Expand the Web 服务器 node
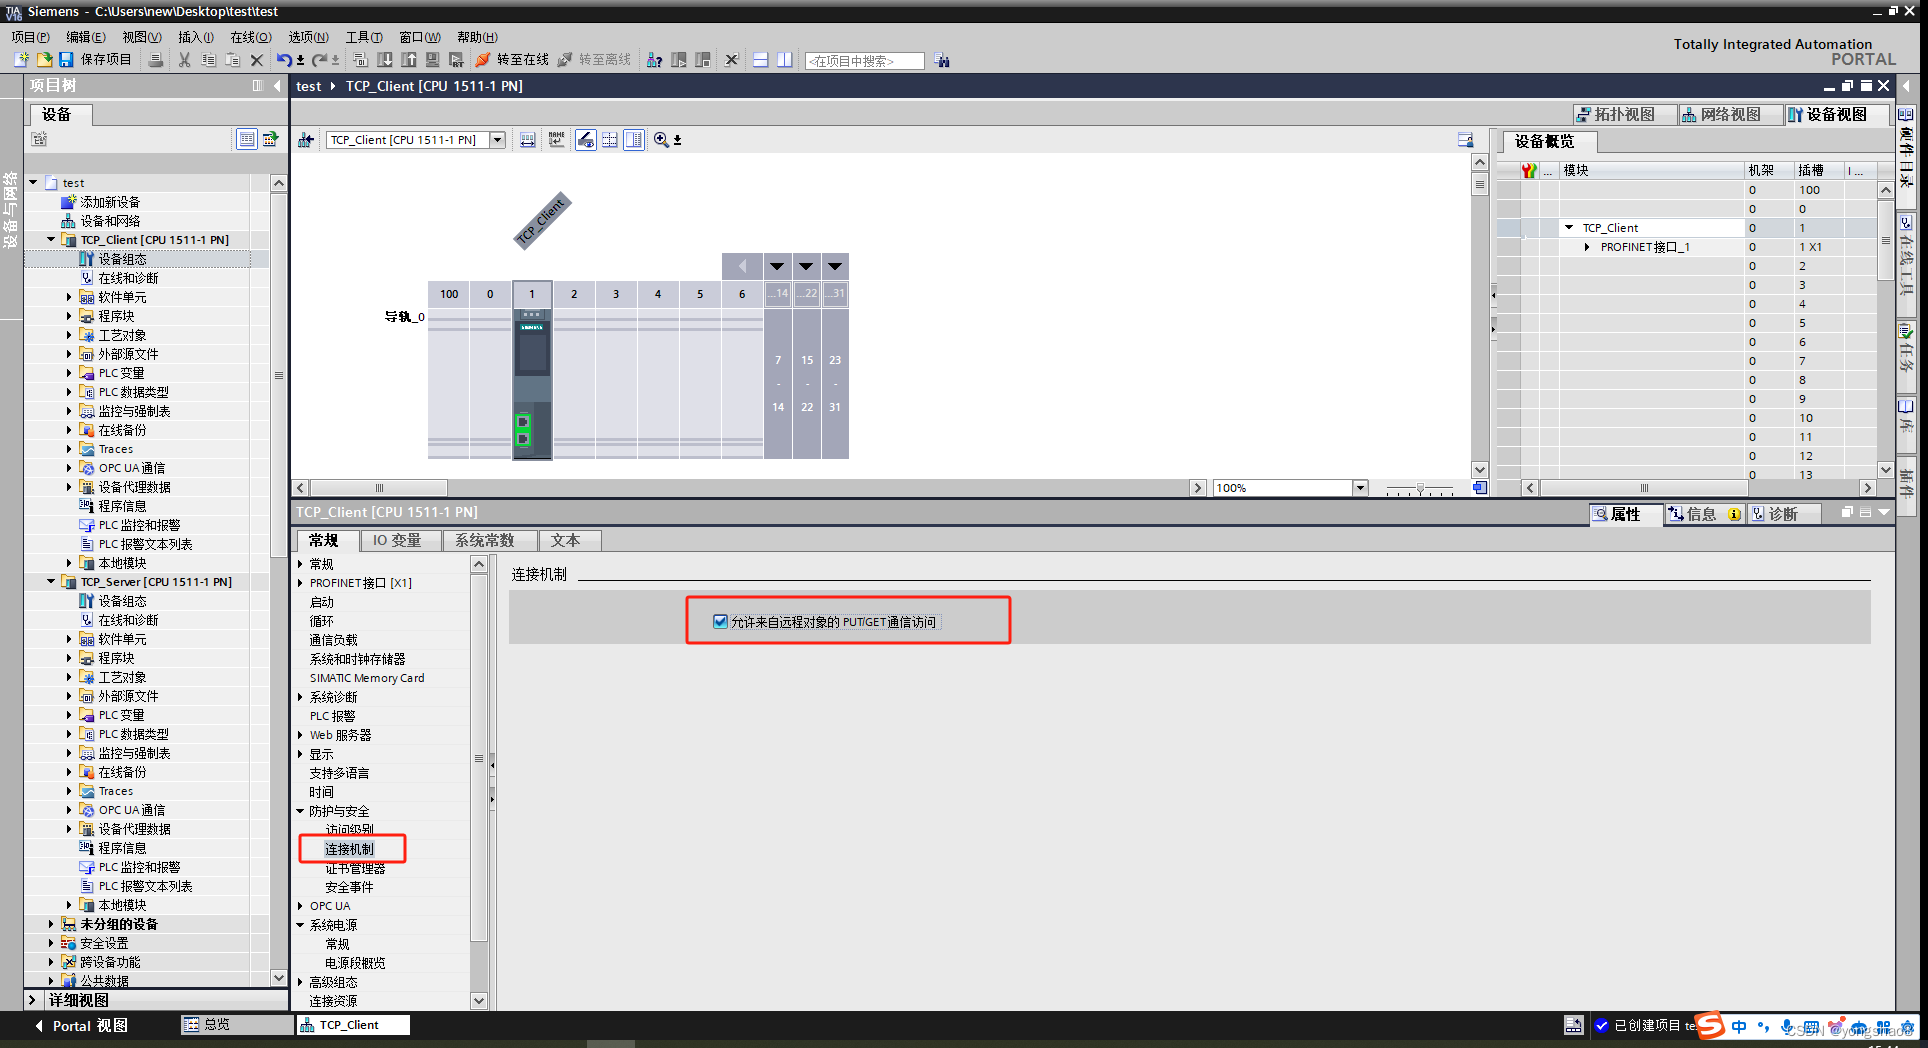 point(300,735)
